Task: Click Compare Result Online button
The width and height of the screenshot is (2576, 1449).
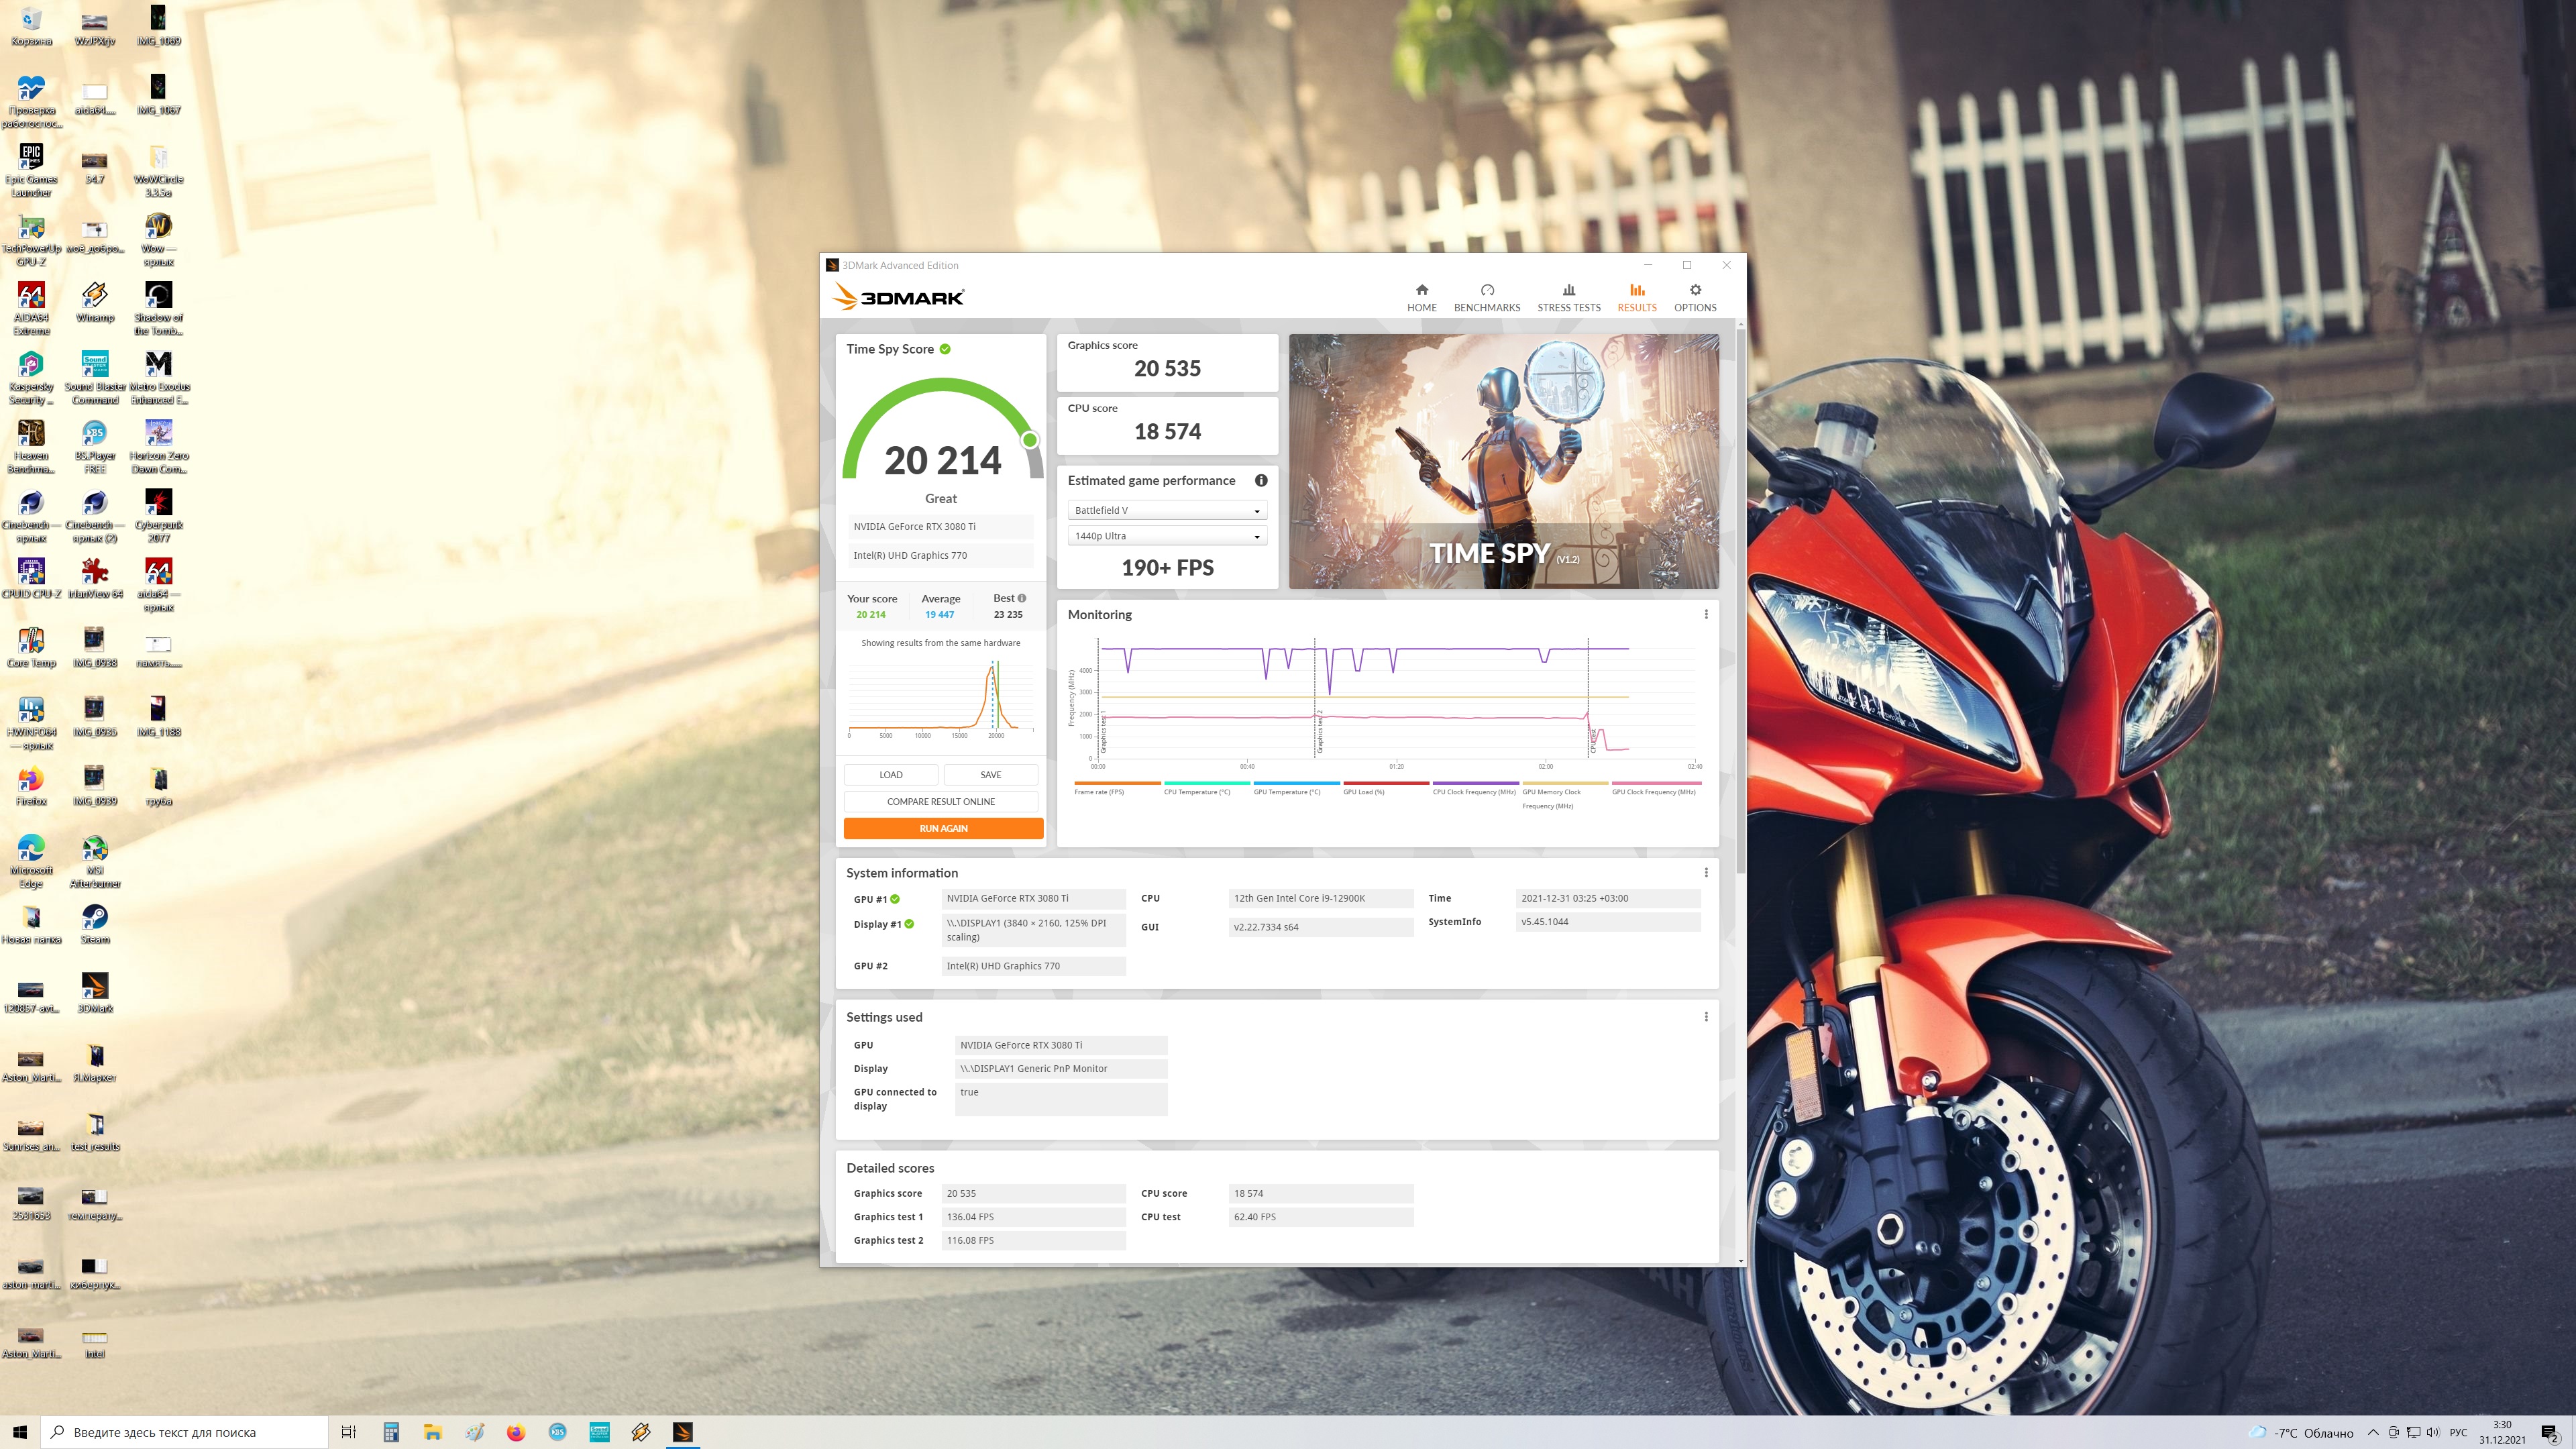Action: [x=940, y=801]
